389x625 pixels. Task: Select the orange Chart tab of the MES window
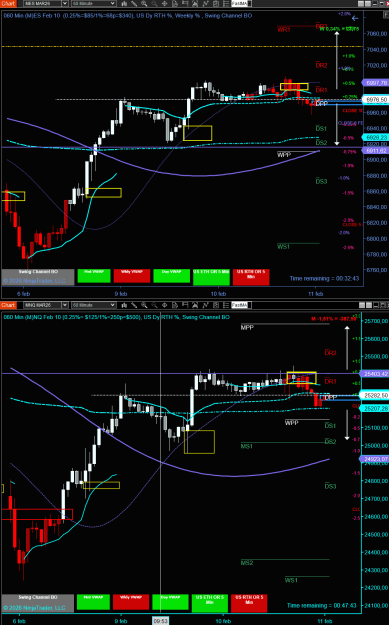pos(8,4)
